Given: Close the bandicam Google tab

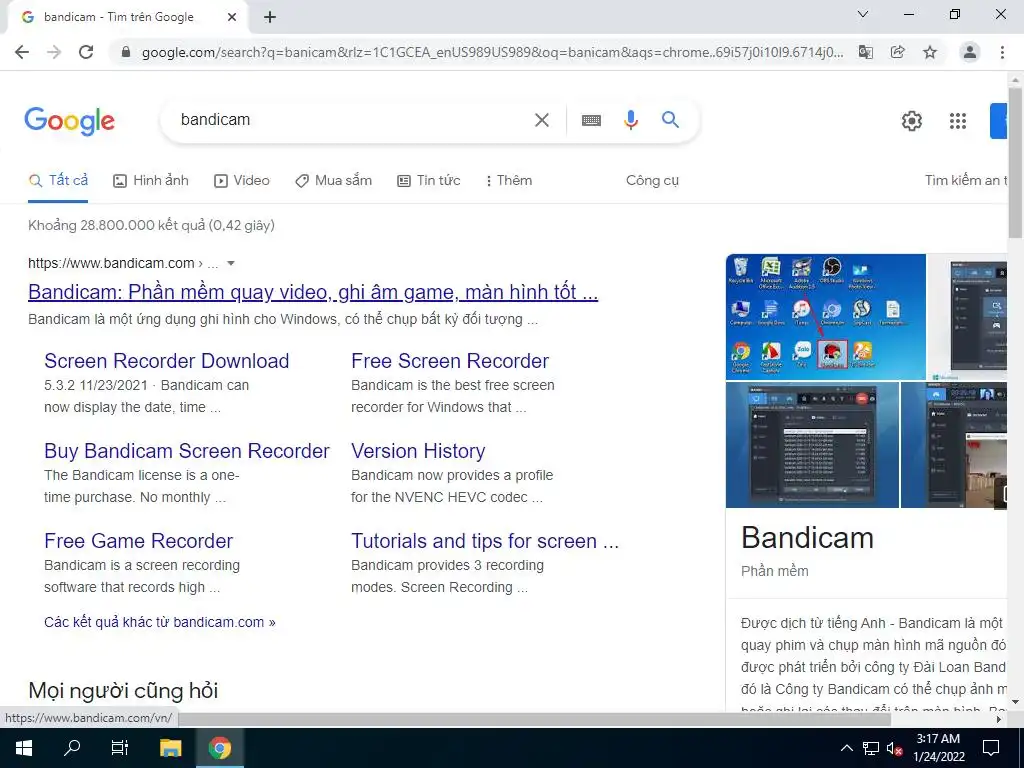Looking at the screenshot, I should [232, 17].
